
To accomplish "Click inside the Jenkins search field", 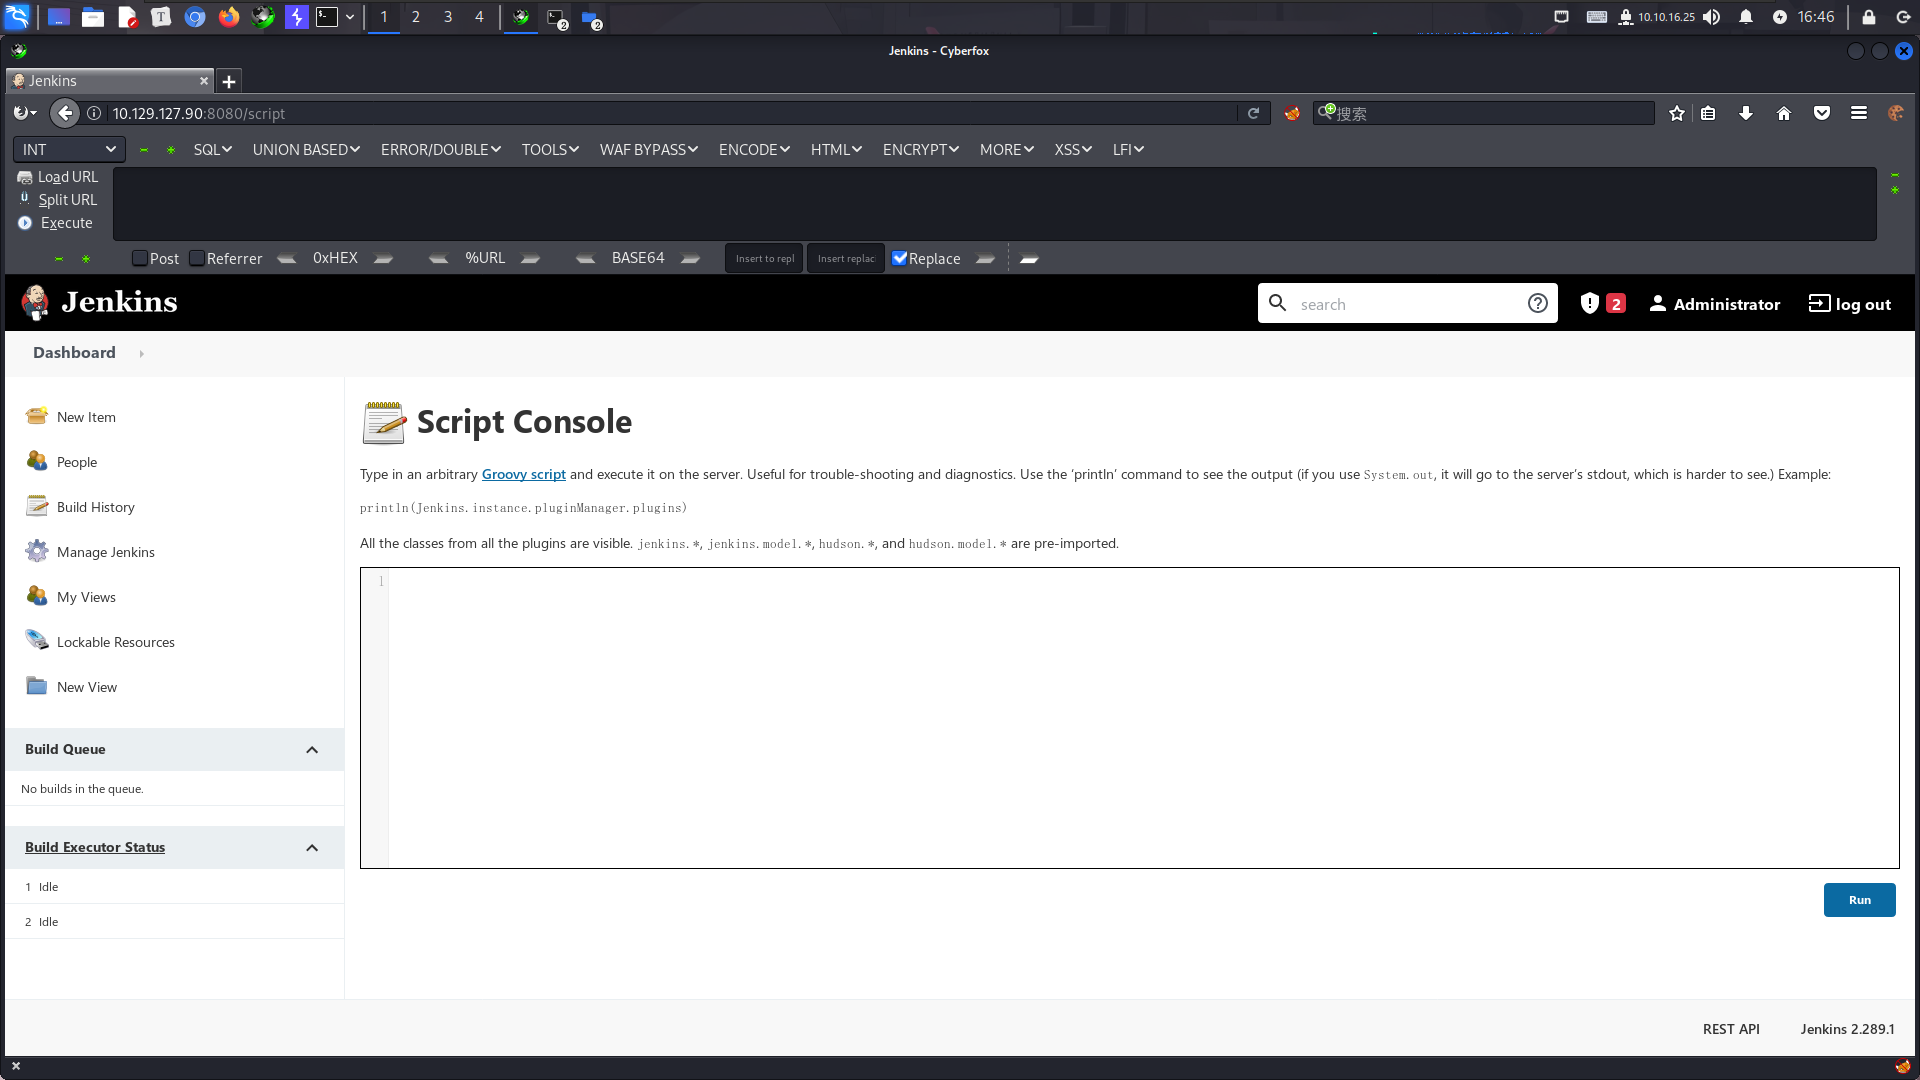I will tap(1405, 304).
